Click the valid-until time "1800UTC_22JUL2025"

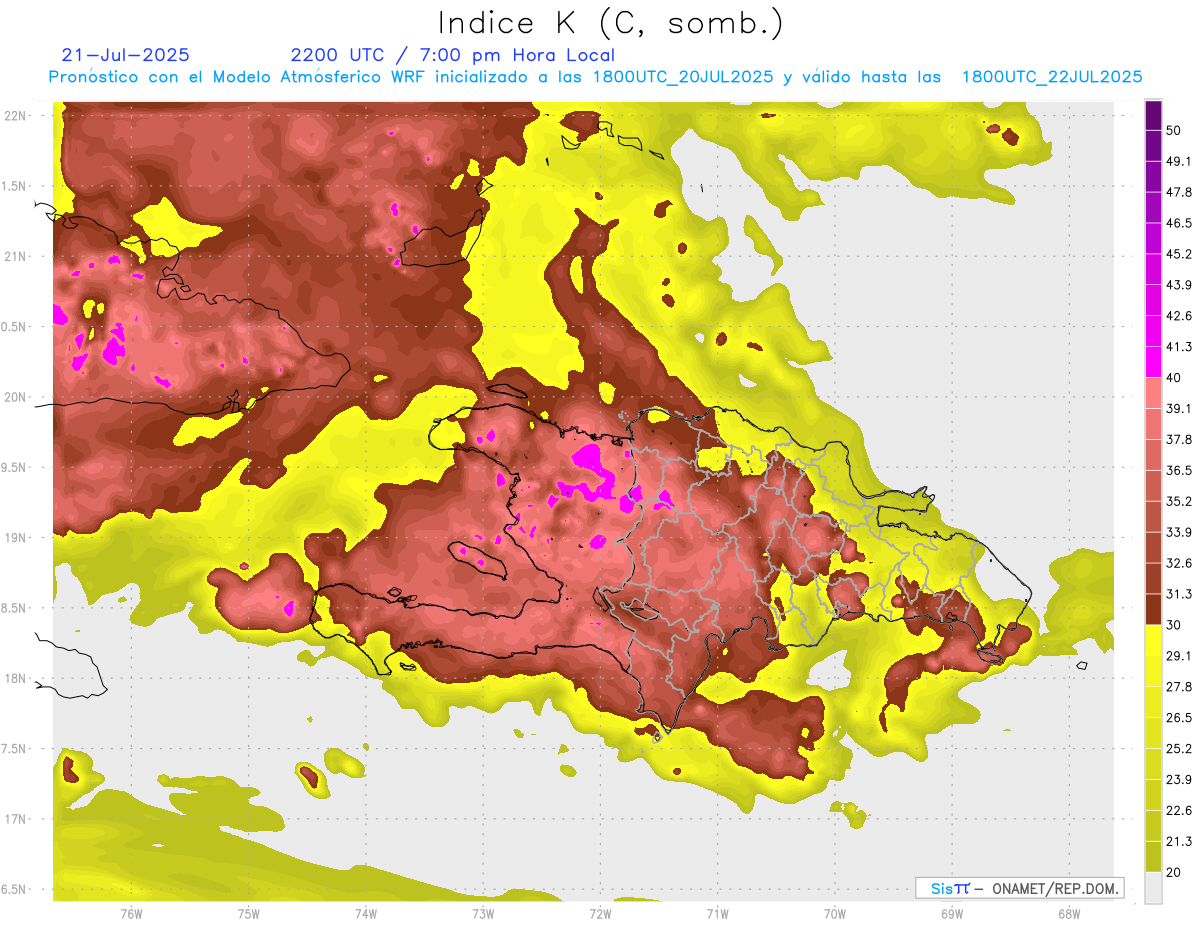point(1052,77)
